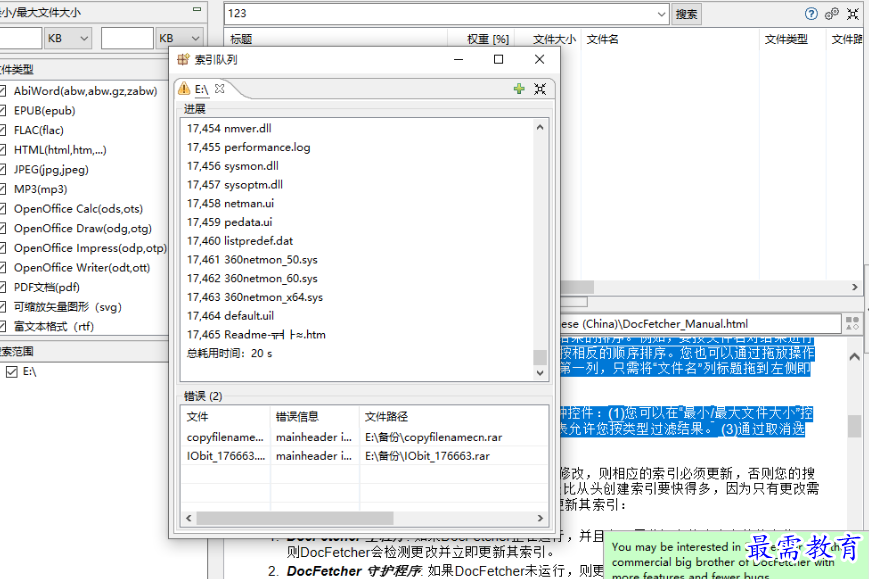869x579 pixels.
Task: Click the minimum file size input field
Action: pyautogui.click(x=20, y=38)
